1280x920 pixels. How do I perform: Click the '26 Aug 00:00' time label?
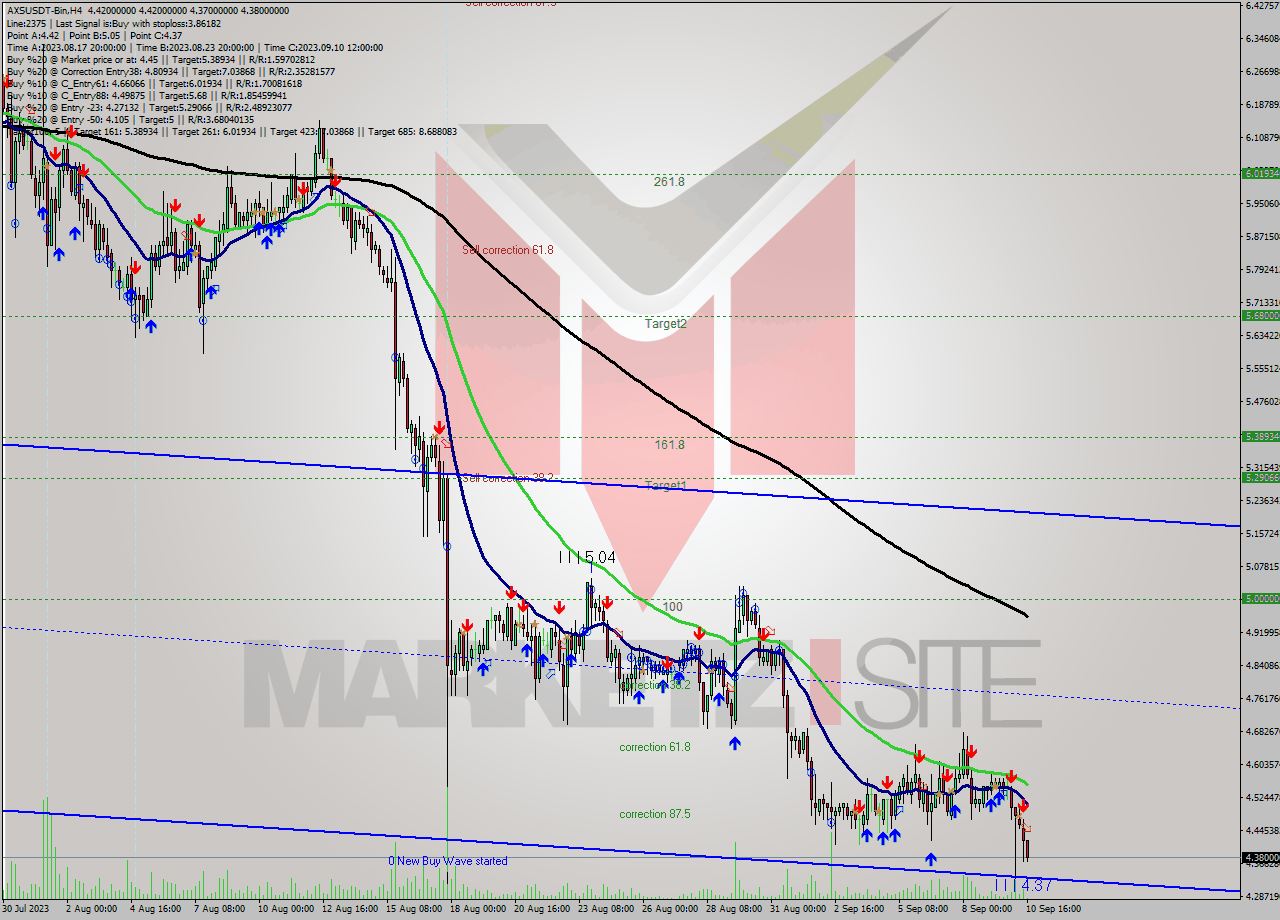coord(671,909)
